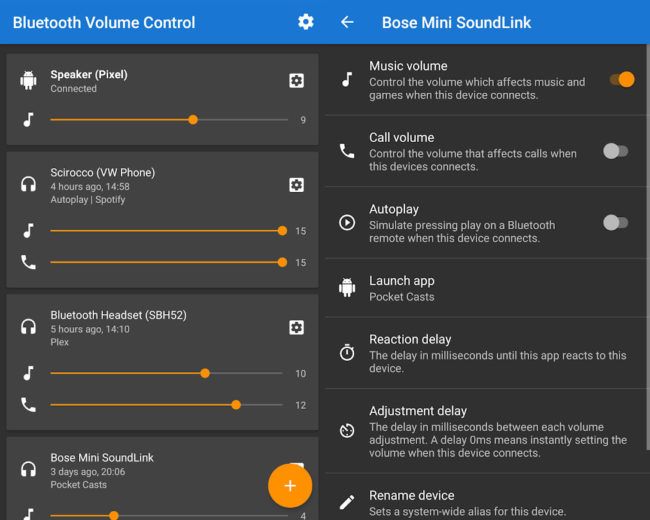
Task: Click the 'Bluetooth Volume Control' title
Action: (104, 22)
